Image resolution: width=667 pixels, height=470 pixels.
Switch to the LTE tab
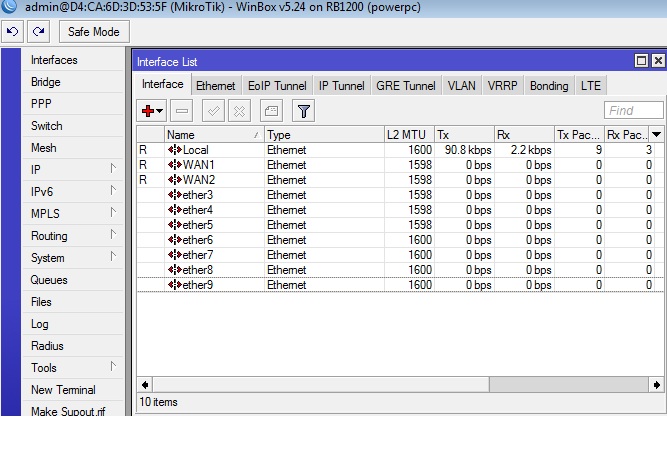[x=591, y=86]
